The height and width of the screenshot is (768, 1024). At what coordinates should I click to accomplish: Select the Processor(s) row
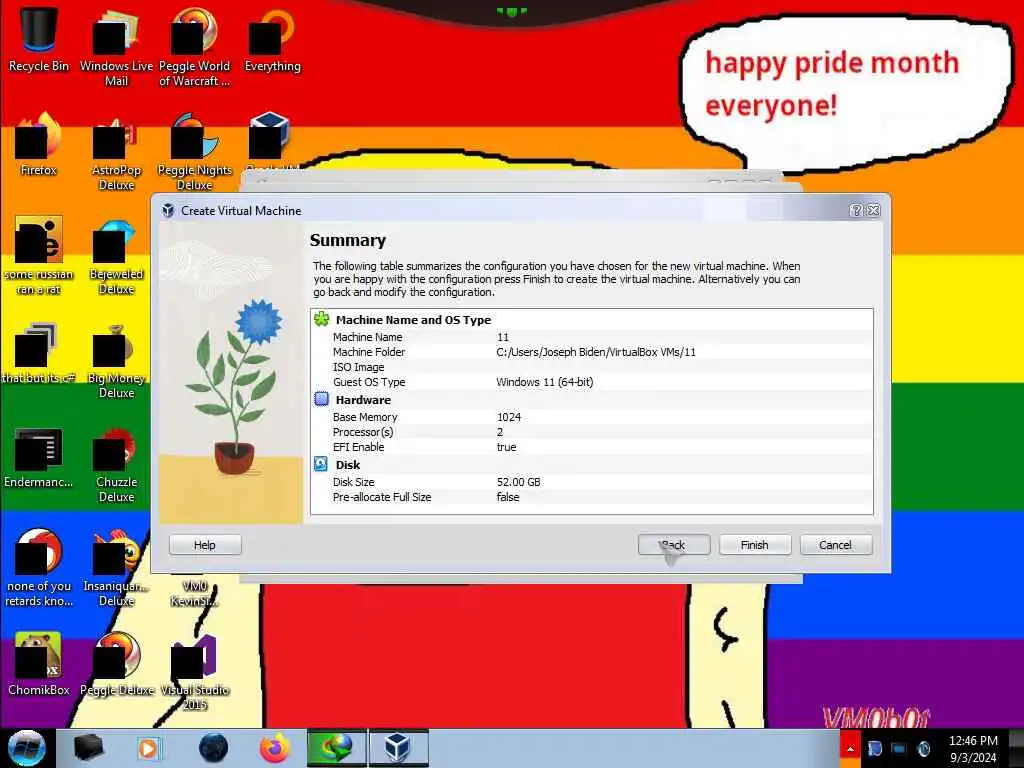tap(592, 432)
